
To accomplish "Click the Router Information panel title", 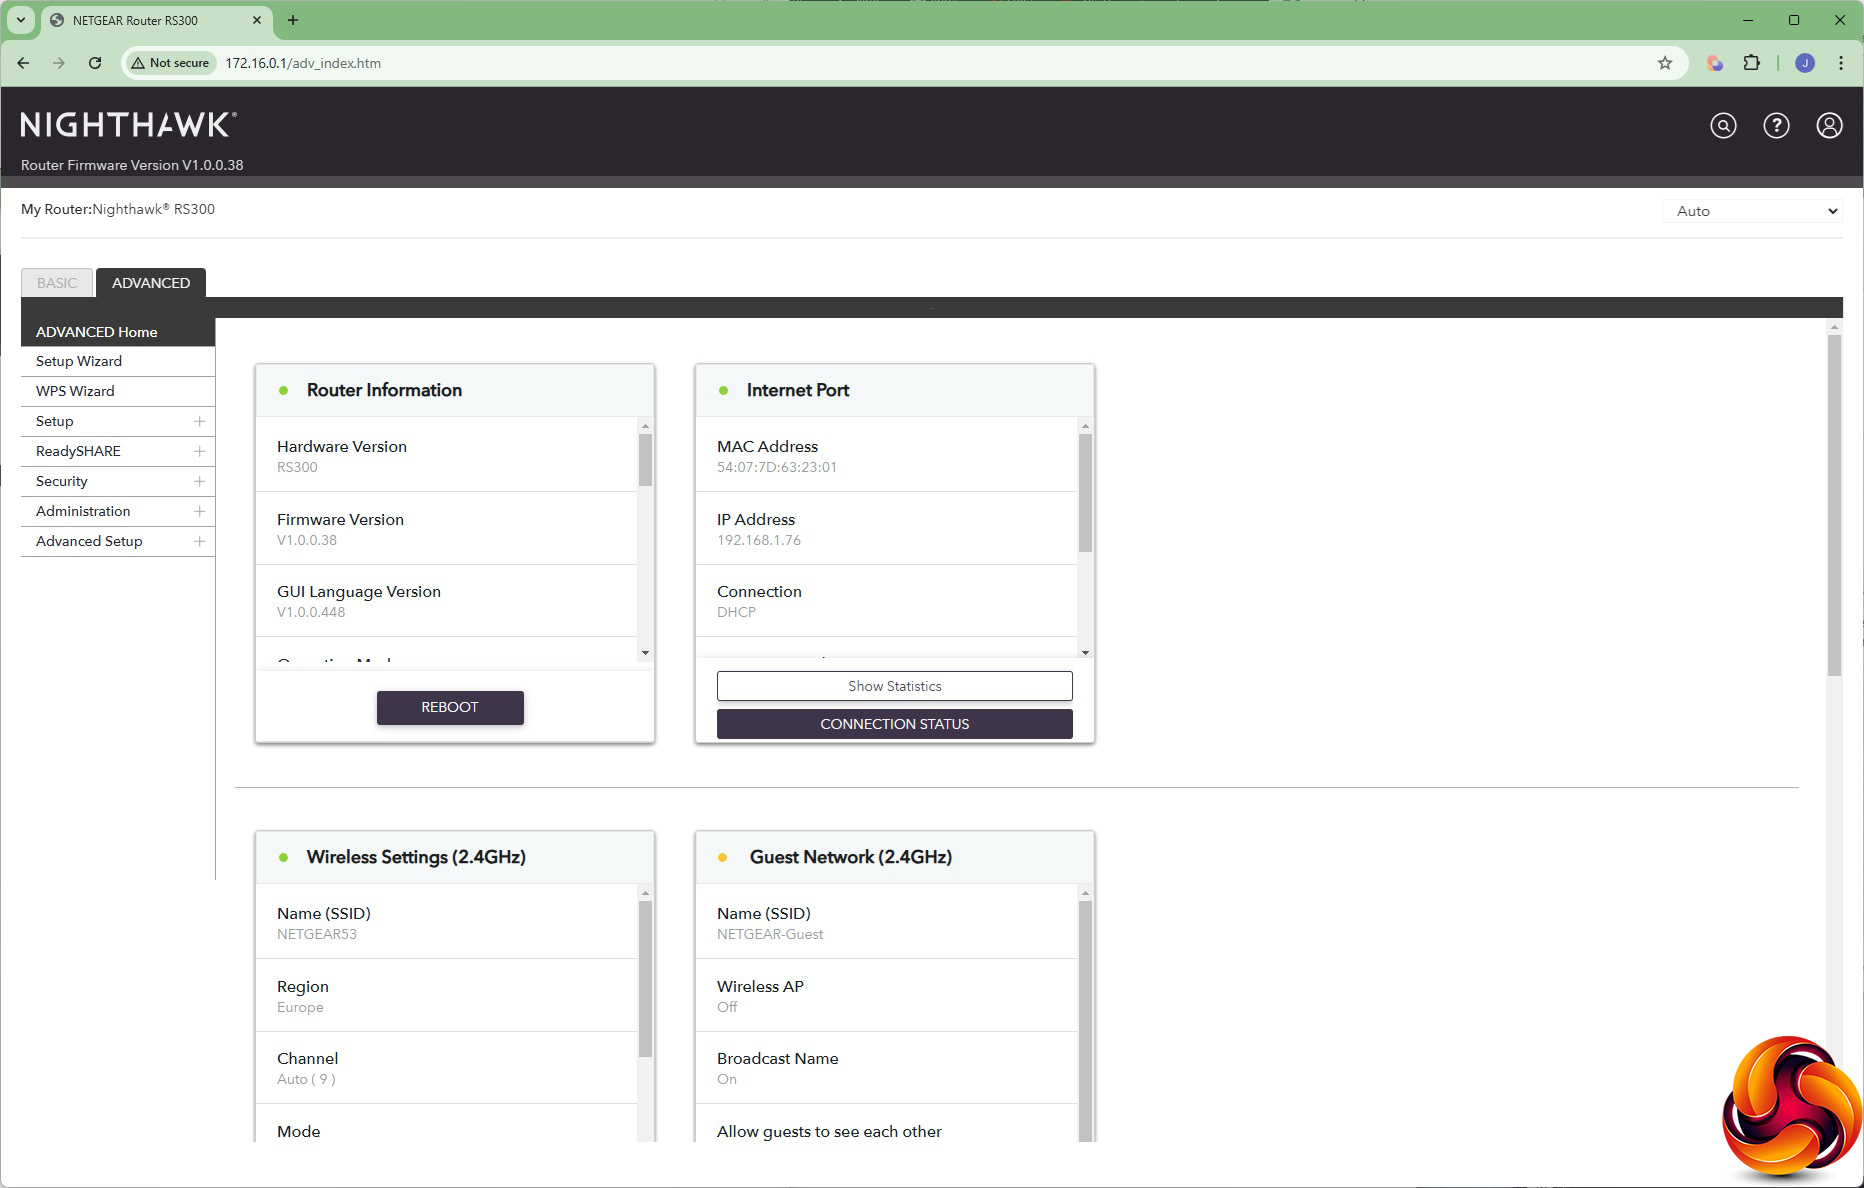I will (x=384, y=390).
